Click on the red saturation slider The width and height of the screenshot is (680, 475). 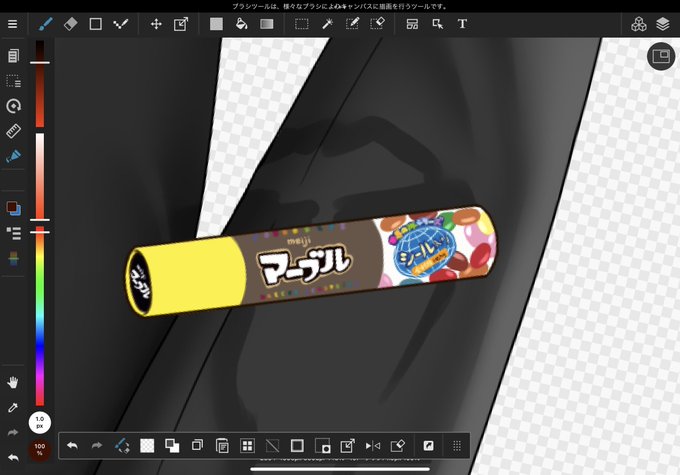40,177
